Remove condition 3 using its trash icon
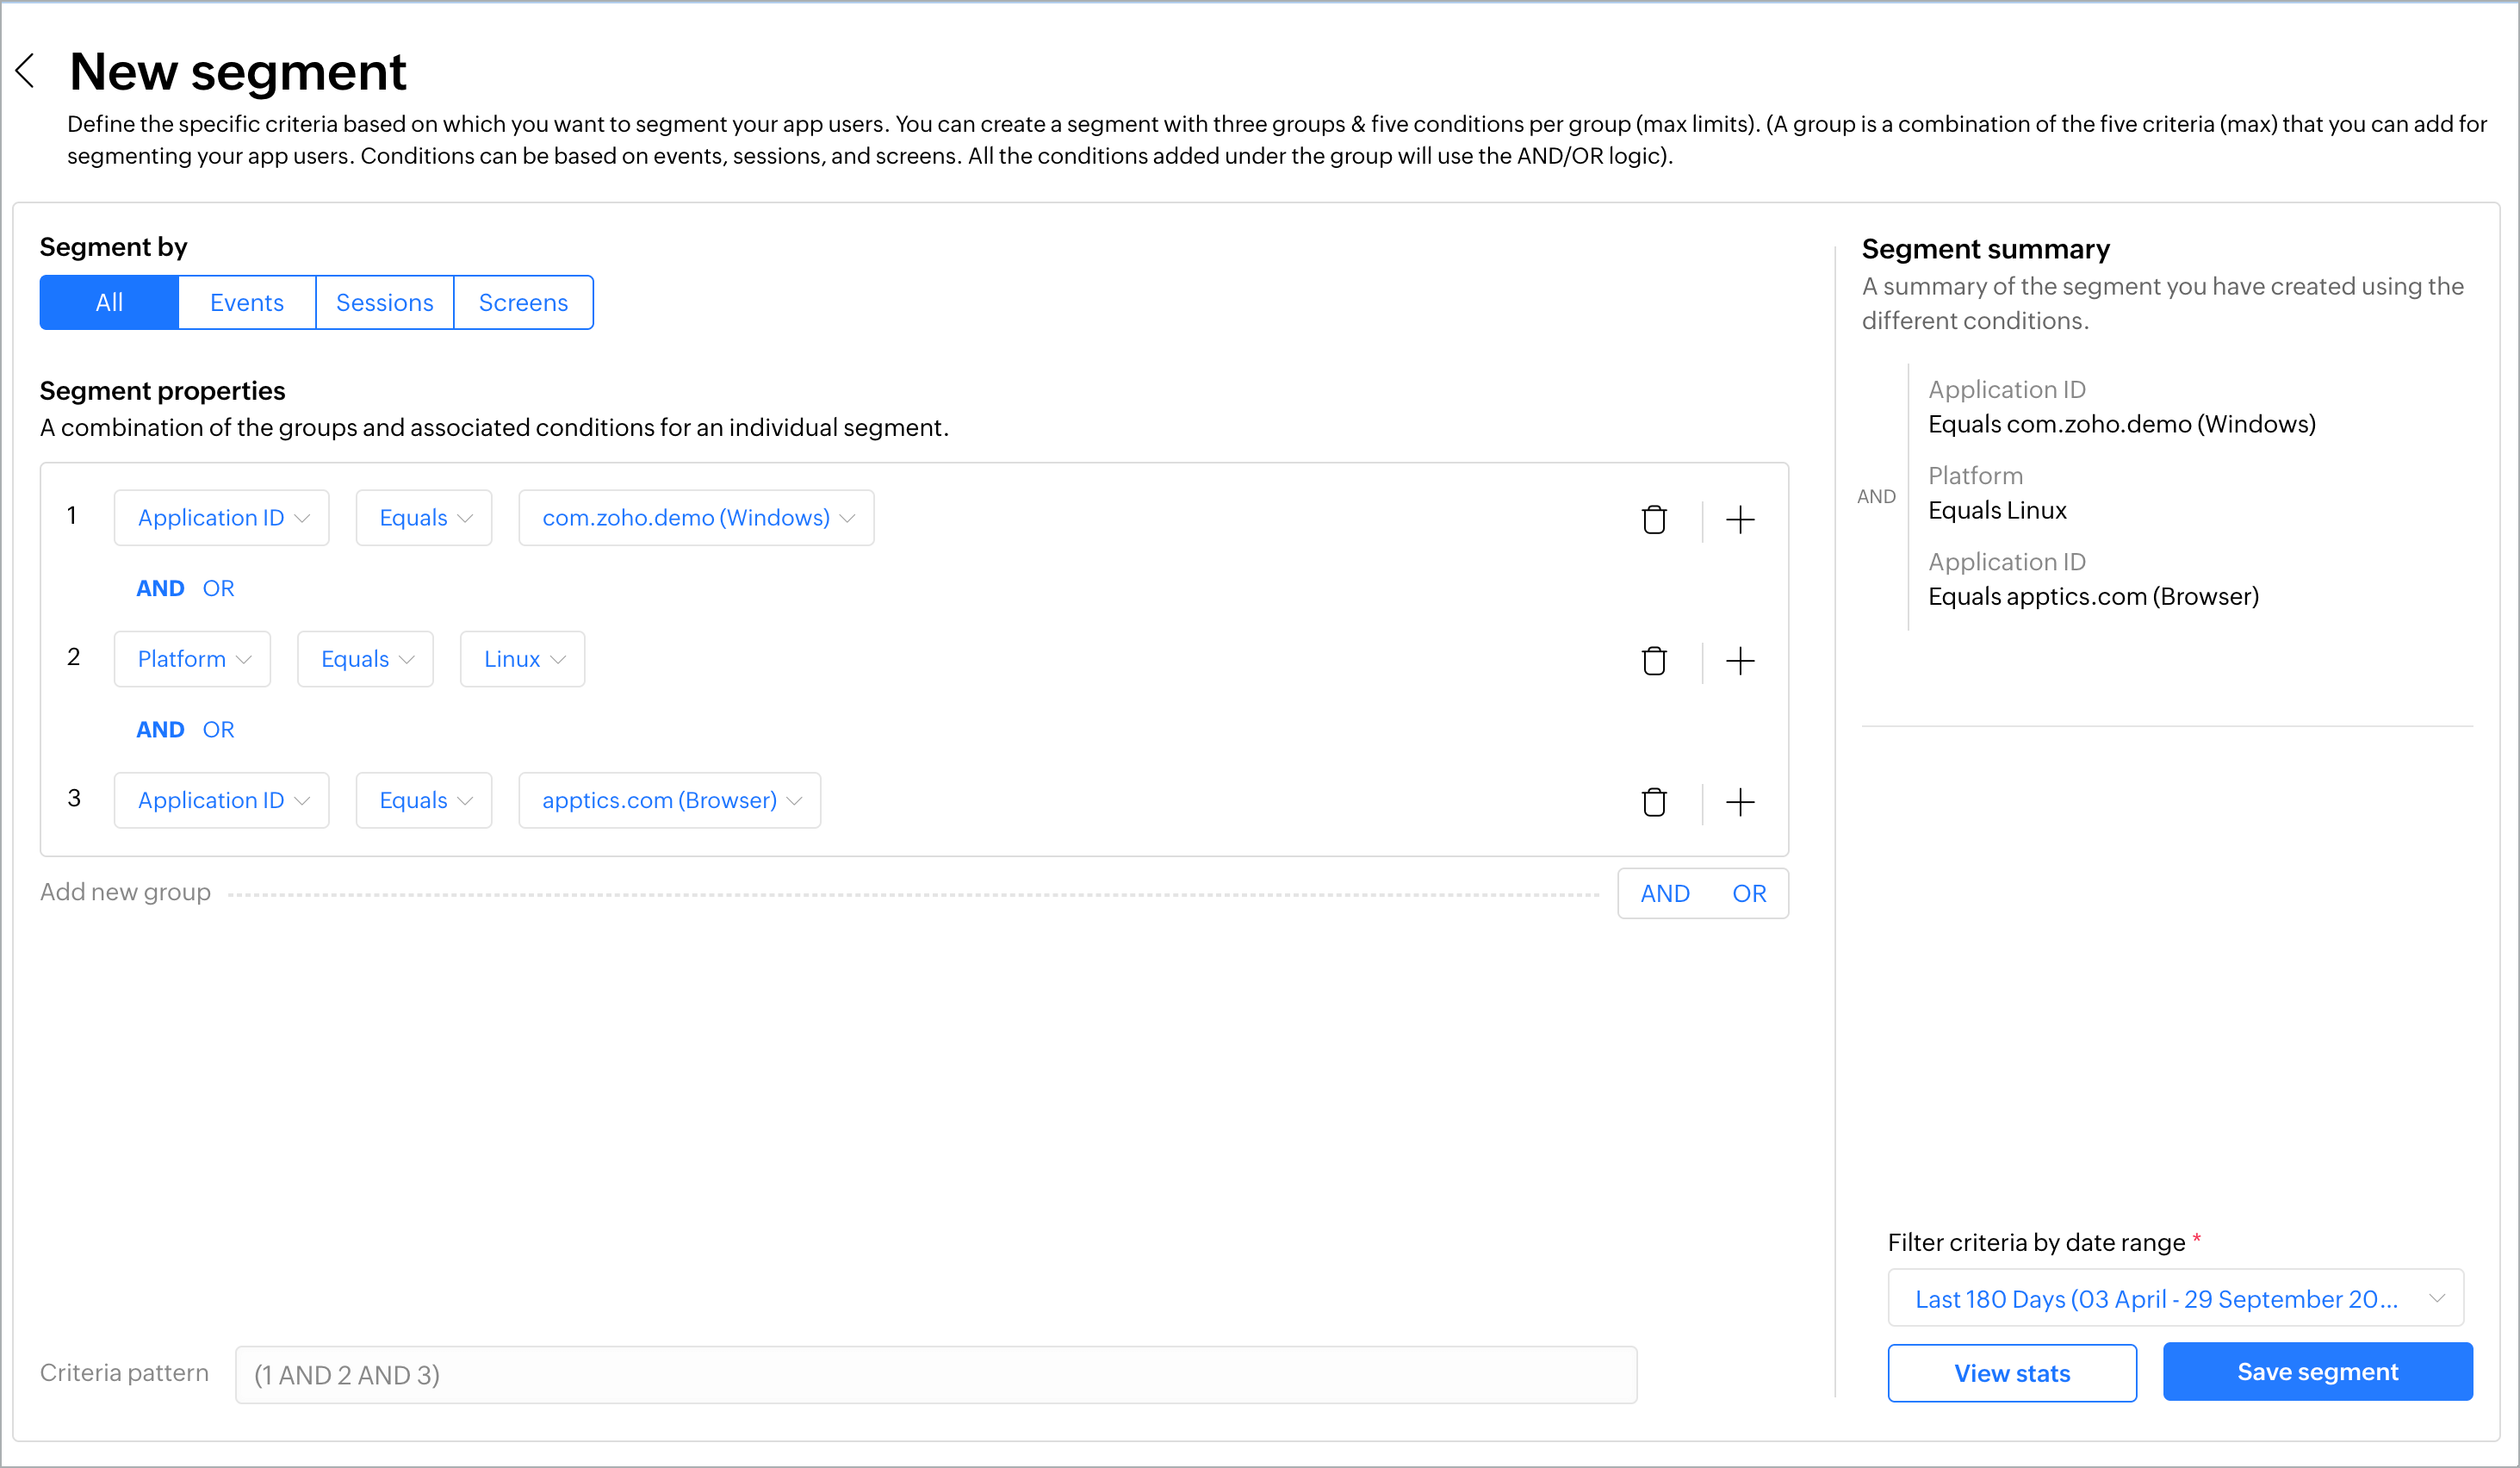This screenshot has width=2520, height=1468. coord(1654,802)
